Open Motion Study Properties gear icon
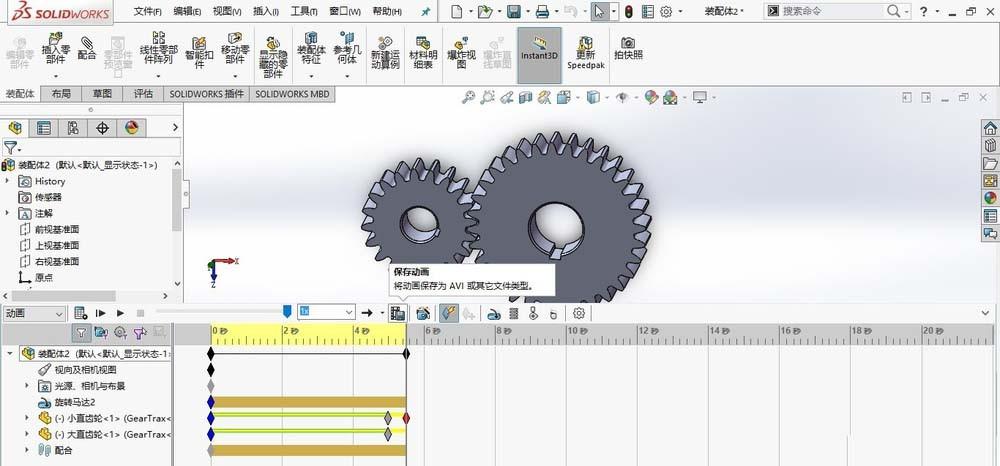The height and width of the screenshot is (466, 1000). (578, 313)
